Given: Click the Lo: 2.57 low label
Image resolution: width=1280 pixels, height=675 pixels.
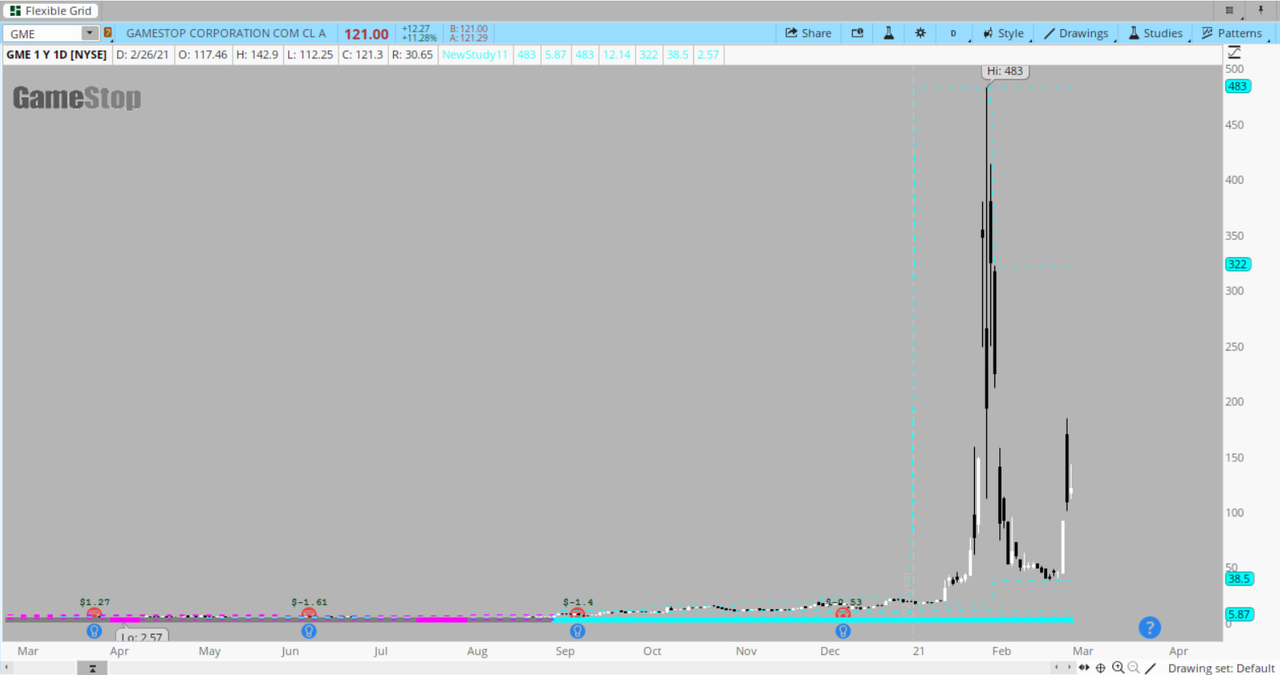Looking at the screenshot, I should pyautogui.click(x=141, y=636).
